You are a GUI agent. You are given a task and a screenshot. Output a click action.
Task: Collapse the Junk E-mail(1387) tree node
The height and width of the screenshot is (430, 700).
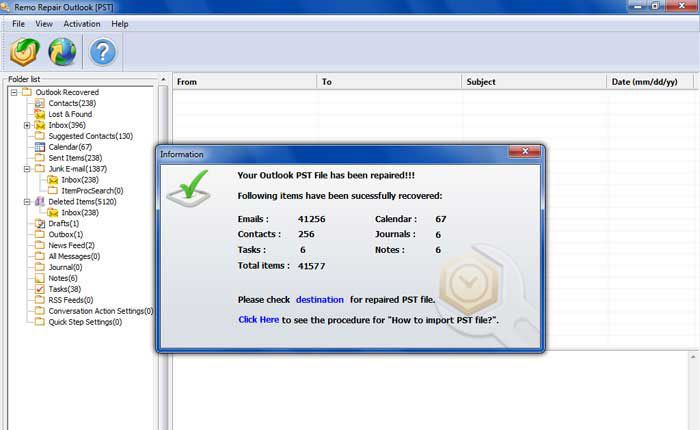click(27, 169)
